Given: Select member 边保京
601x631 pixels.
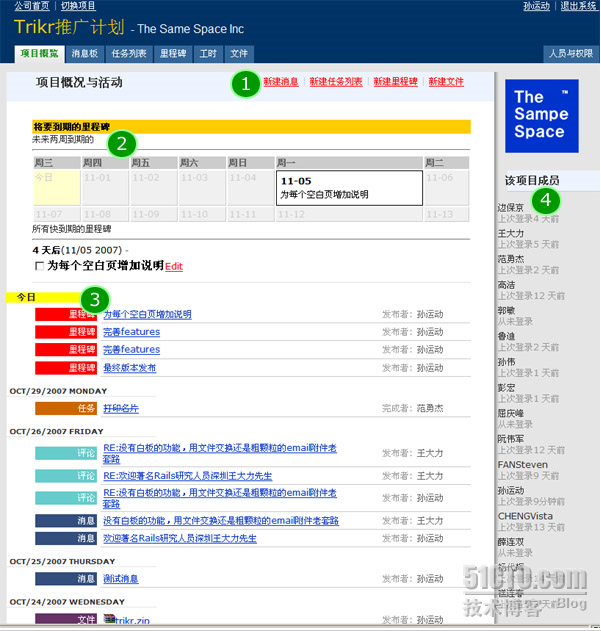Looking at the screenshot, I should pos(510,208).
